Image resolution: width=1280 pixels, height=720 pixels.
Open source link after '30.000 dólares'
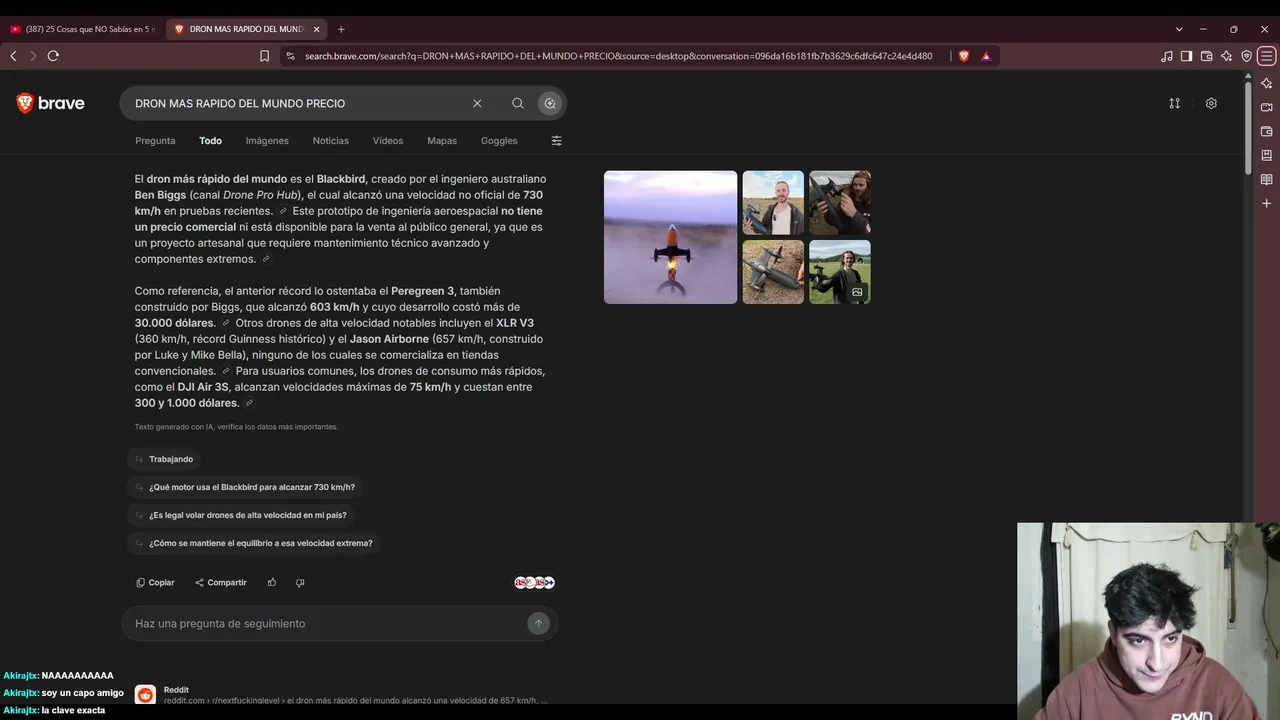[x=226, y=323]
